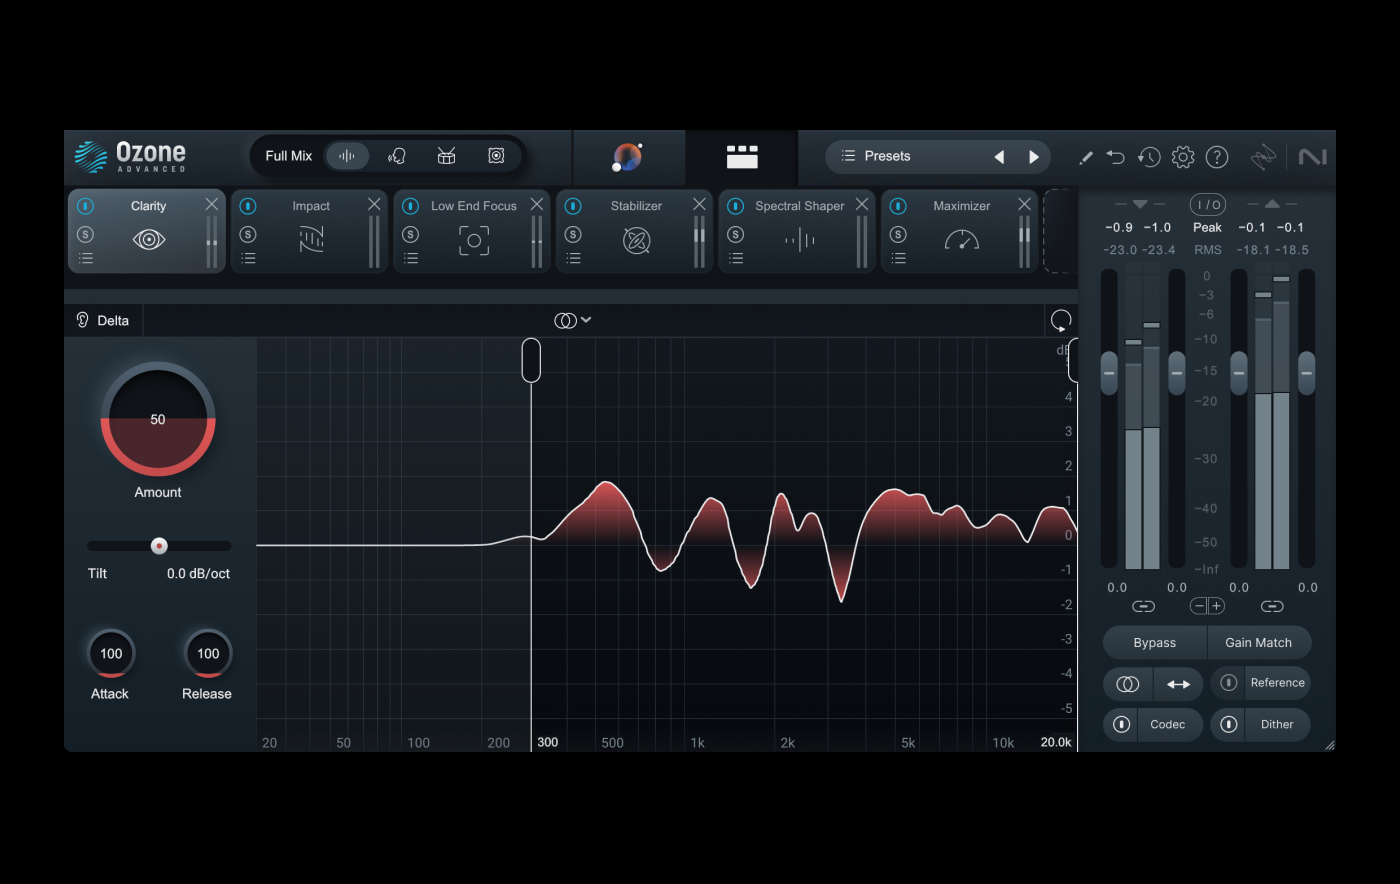This screenshot has width=1400, height=884.
Task: Select the Low End Focus module
Action: [x=472, y=231]
